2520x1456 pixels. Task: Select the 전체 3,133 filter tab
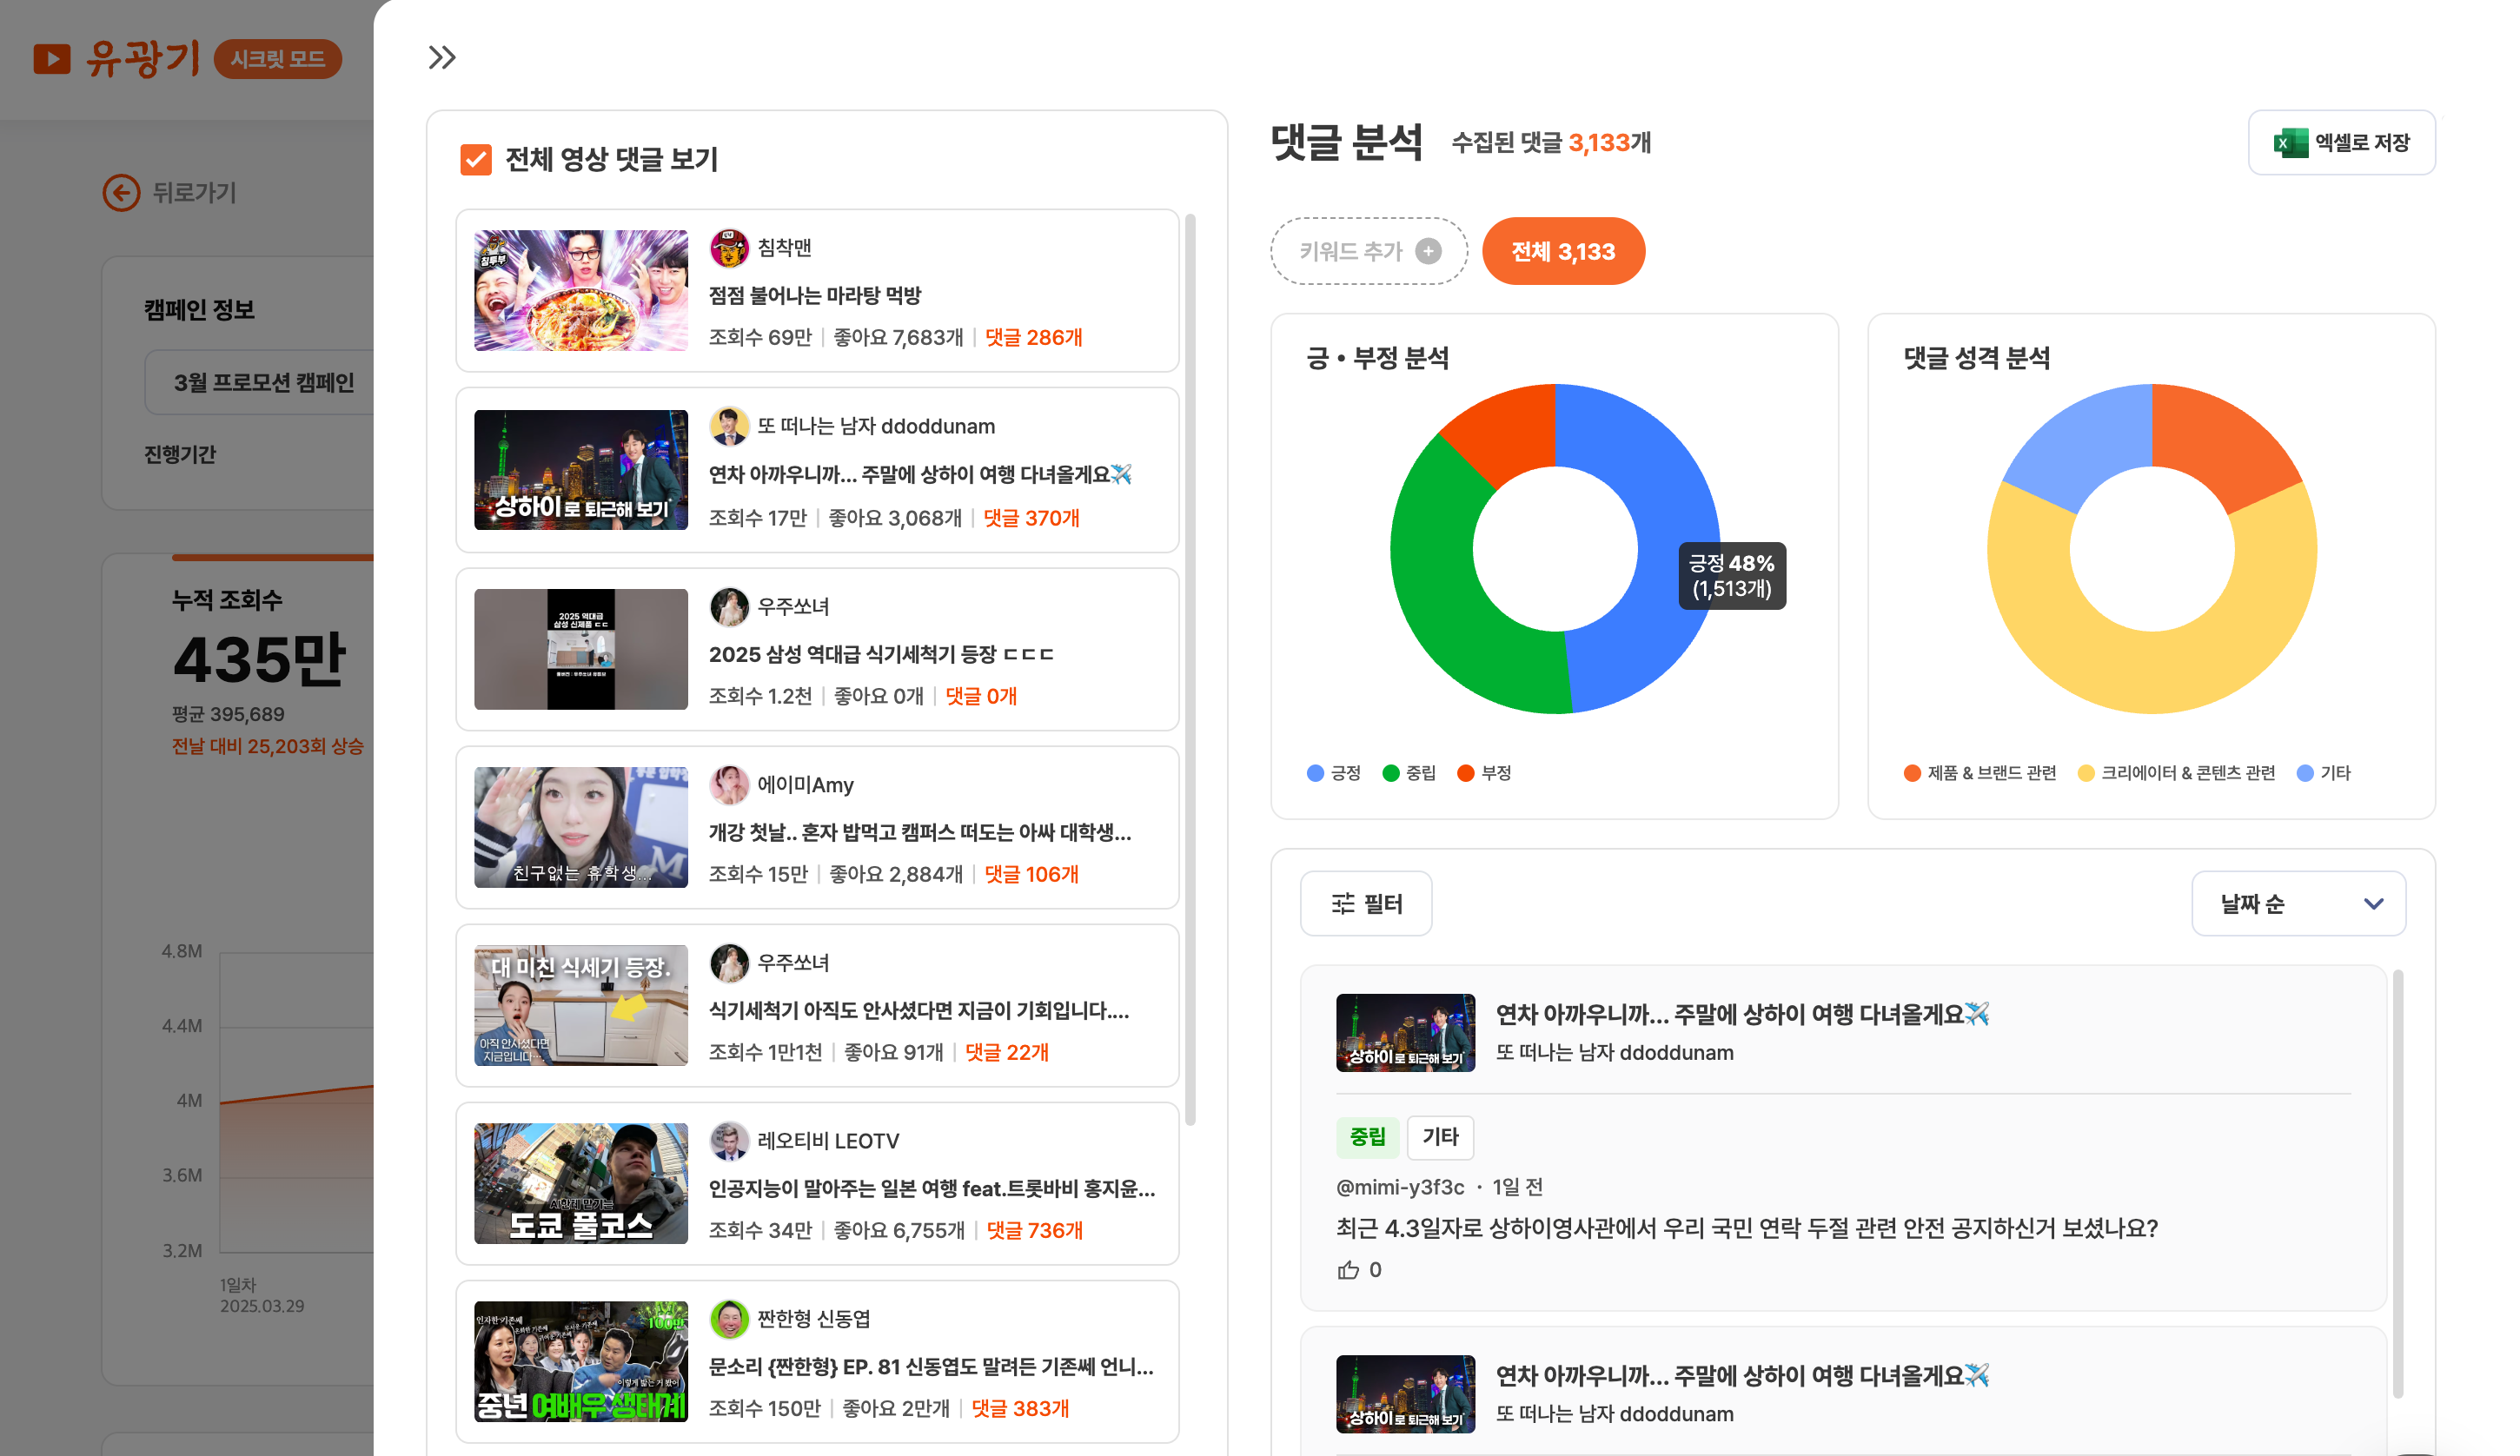(1564, 251)
